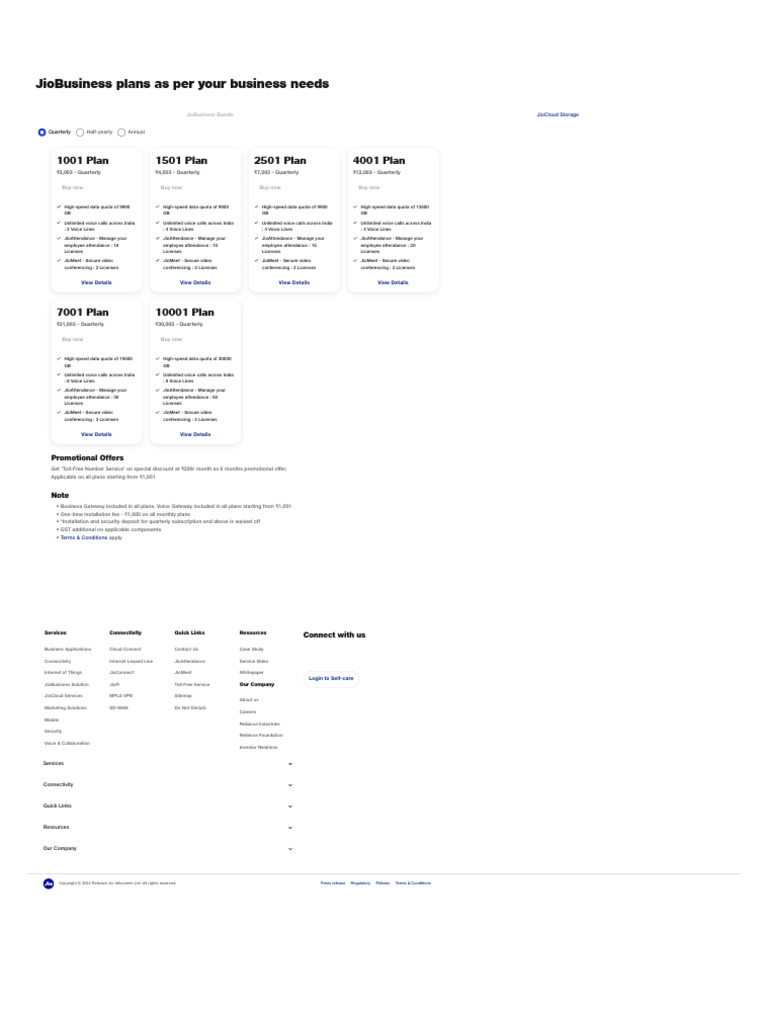
Task: Open the Investor Relations footer link
Action: pos(259,747)
